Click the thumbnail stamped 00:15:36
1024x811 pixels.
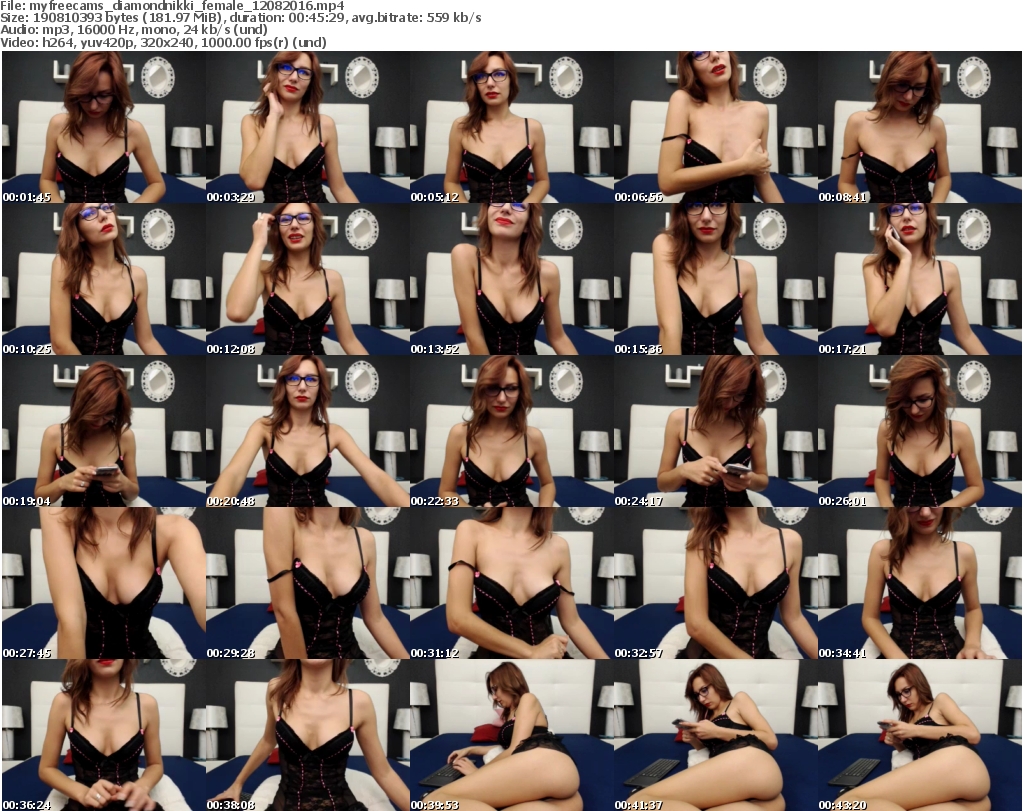point(715,279)
